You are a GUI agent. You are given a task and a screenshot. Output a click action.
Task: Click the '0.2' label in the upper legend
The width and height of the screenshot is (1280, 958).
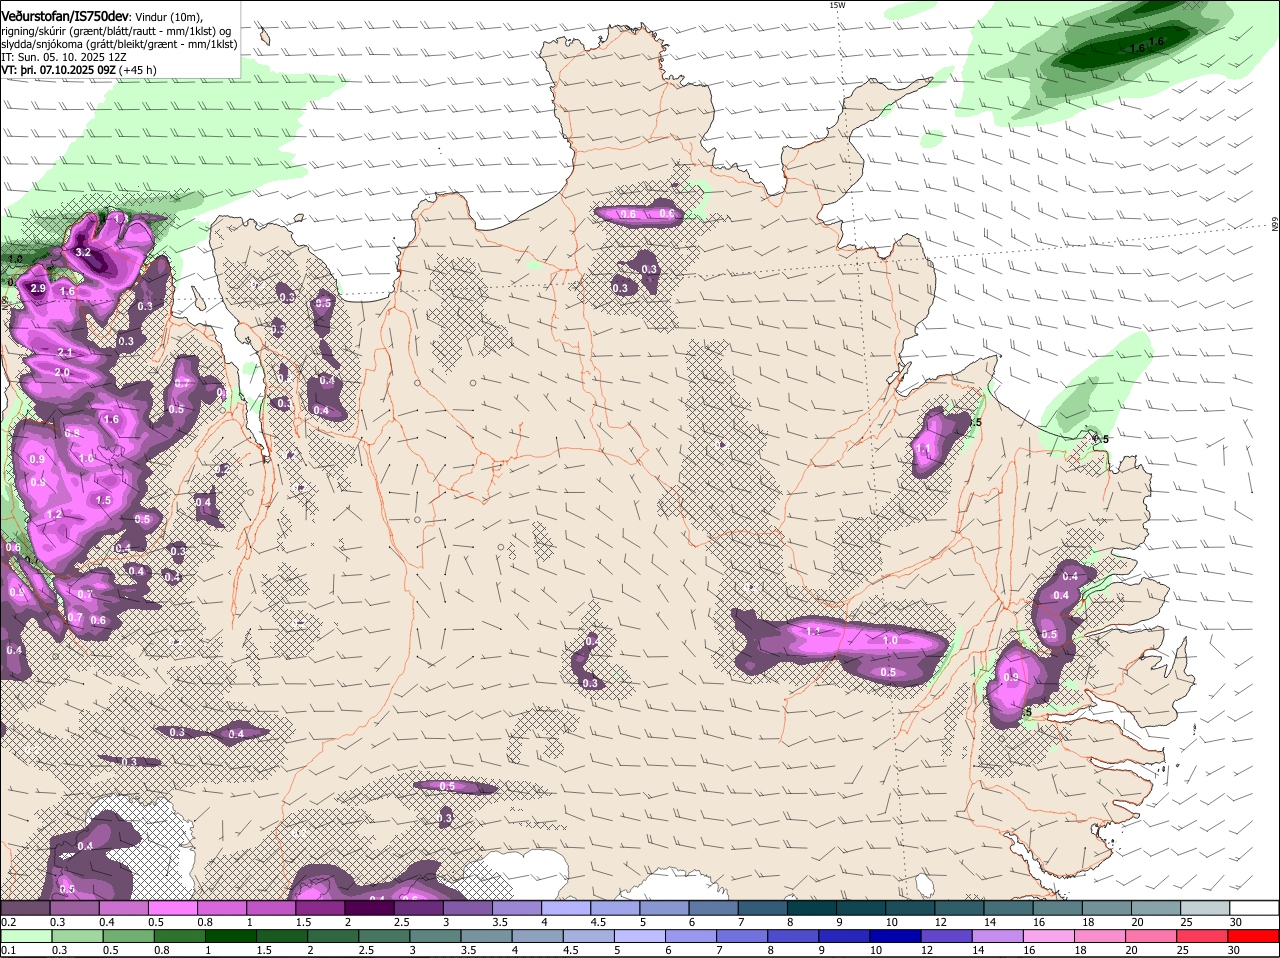(8, 922)
